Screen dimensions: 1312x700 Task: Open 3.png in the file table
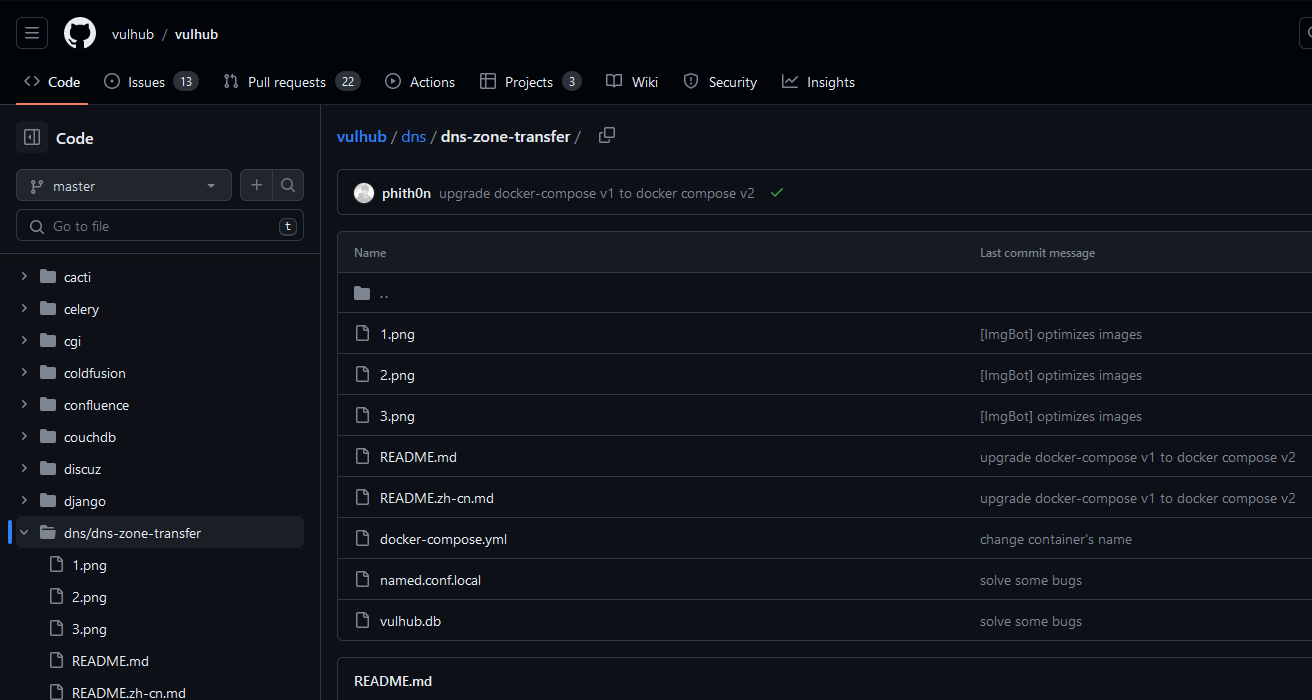397,416
